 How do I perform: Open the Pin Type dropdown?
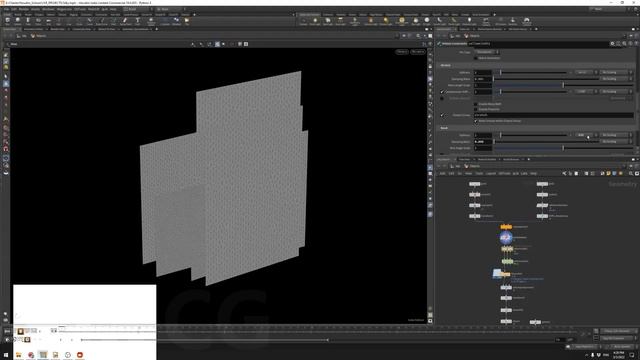click(x=487, y=52)
